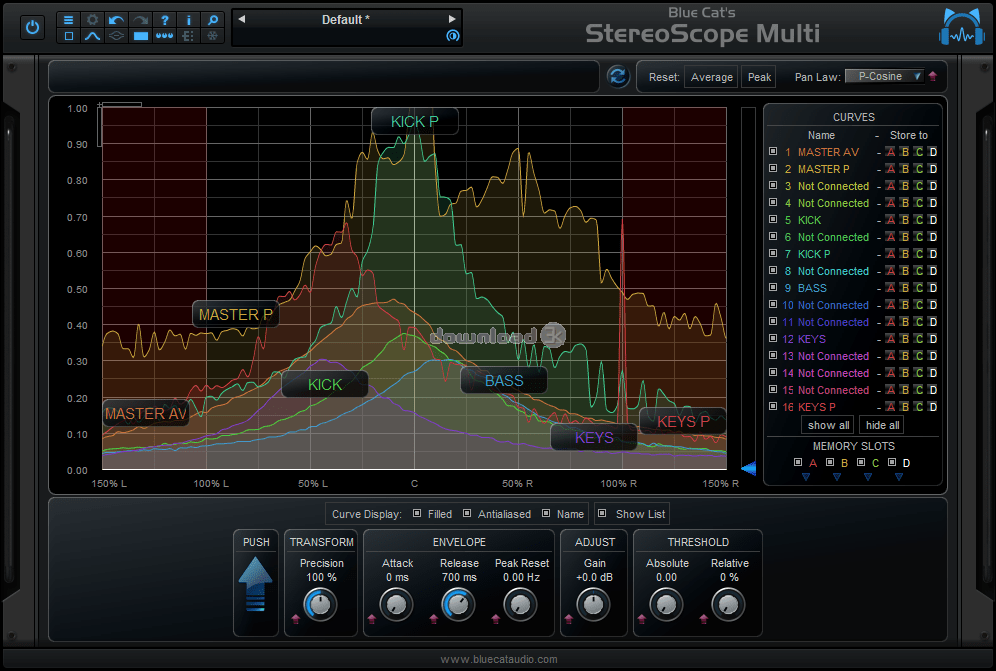The height and width of the screenshot is (671, 996).
Task: Toggle visibility of curve 5 KICK
Action: [x=773, y=219]
